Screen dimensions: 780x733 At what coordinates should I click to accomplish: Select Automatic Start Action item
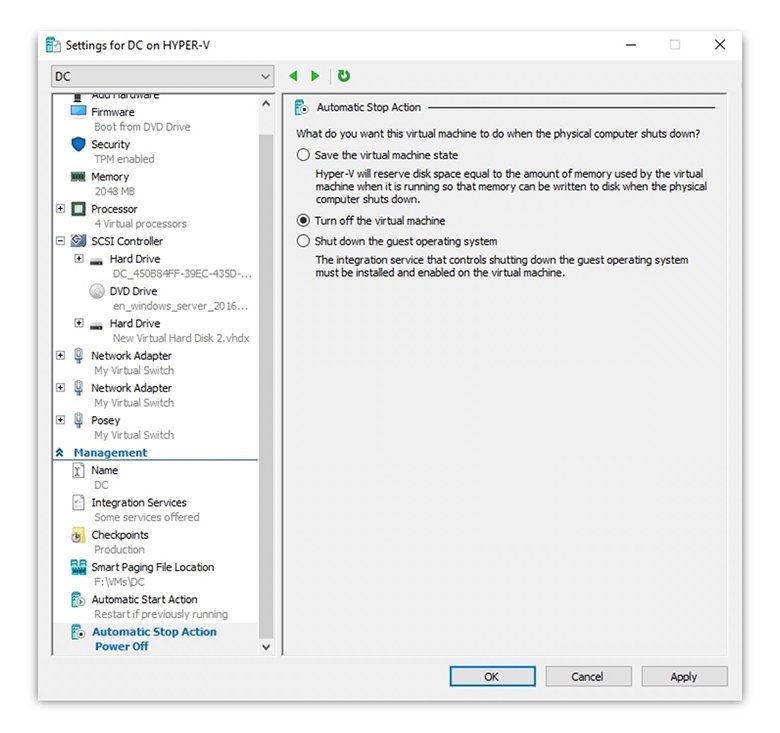point(144,600)
